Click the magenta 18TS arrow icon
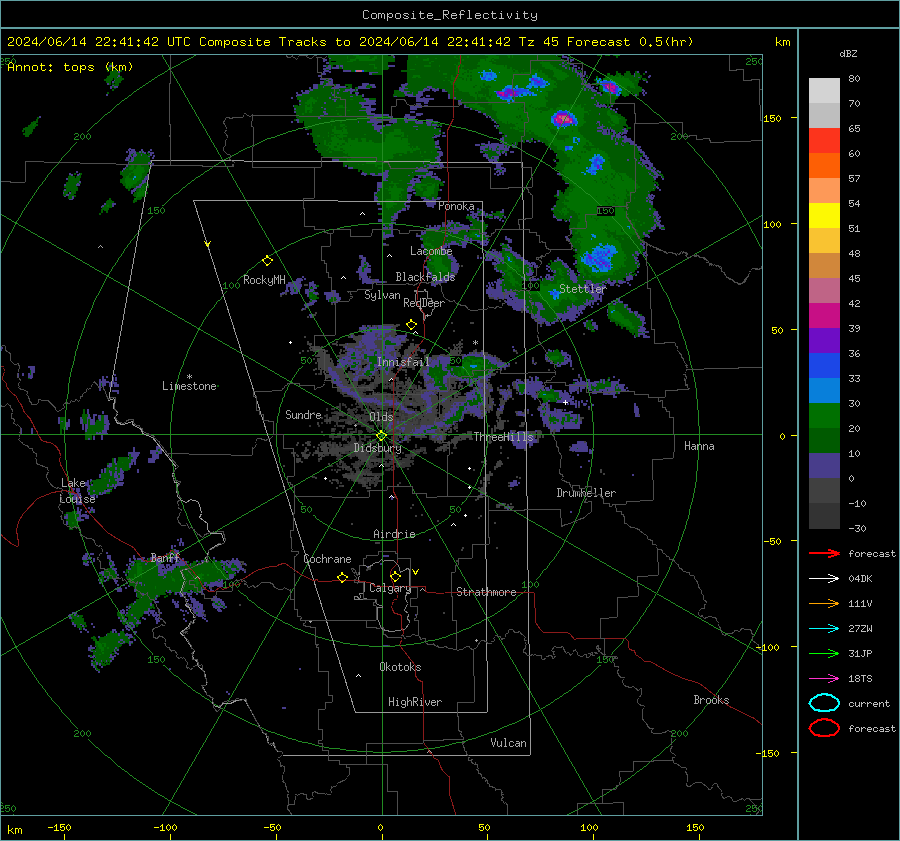900x841 pixels. [824, 679]
